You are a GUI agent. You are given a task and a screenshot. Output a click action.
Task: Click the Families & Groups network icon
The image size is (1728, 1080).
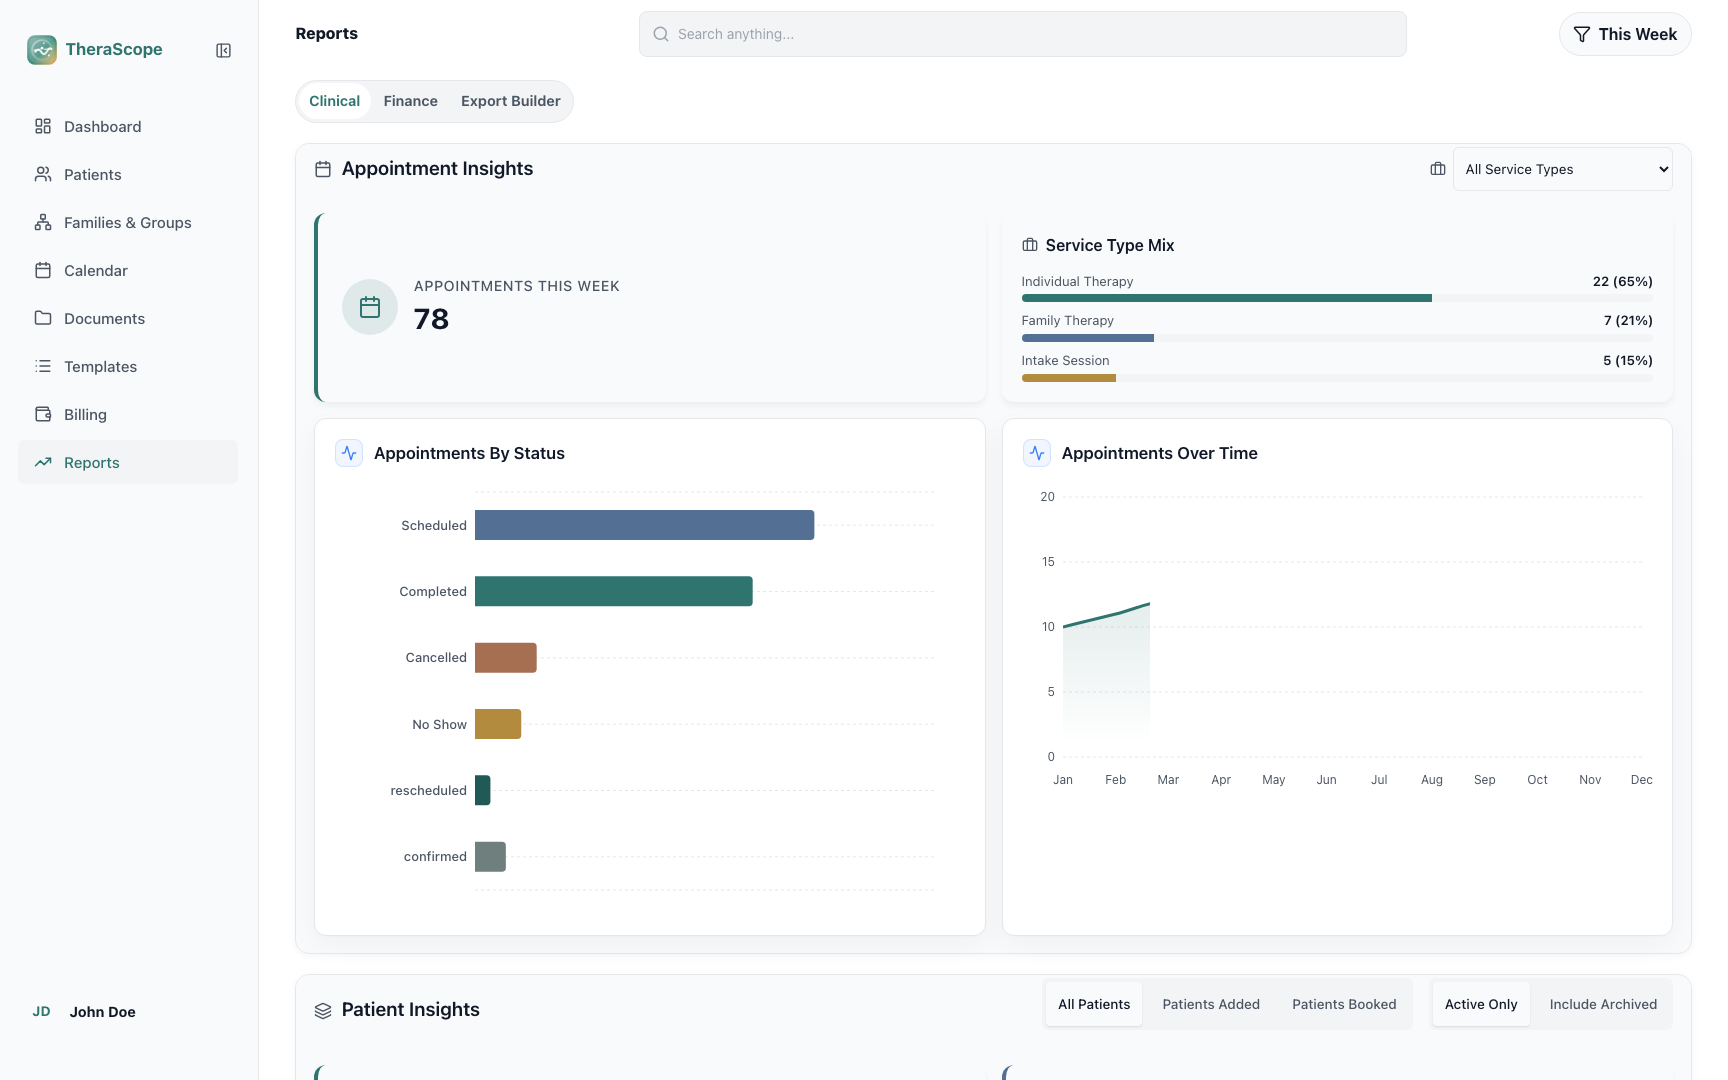tap(43, 222)
